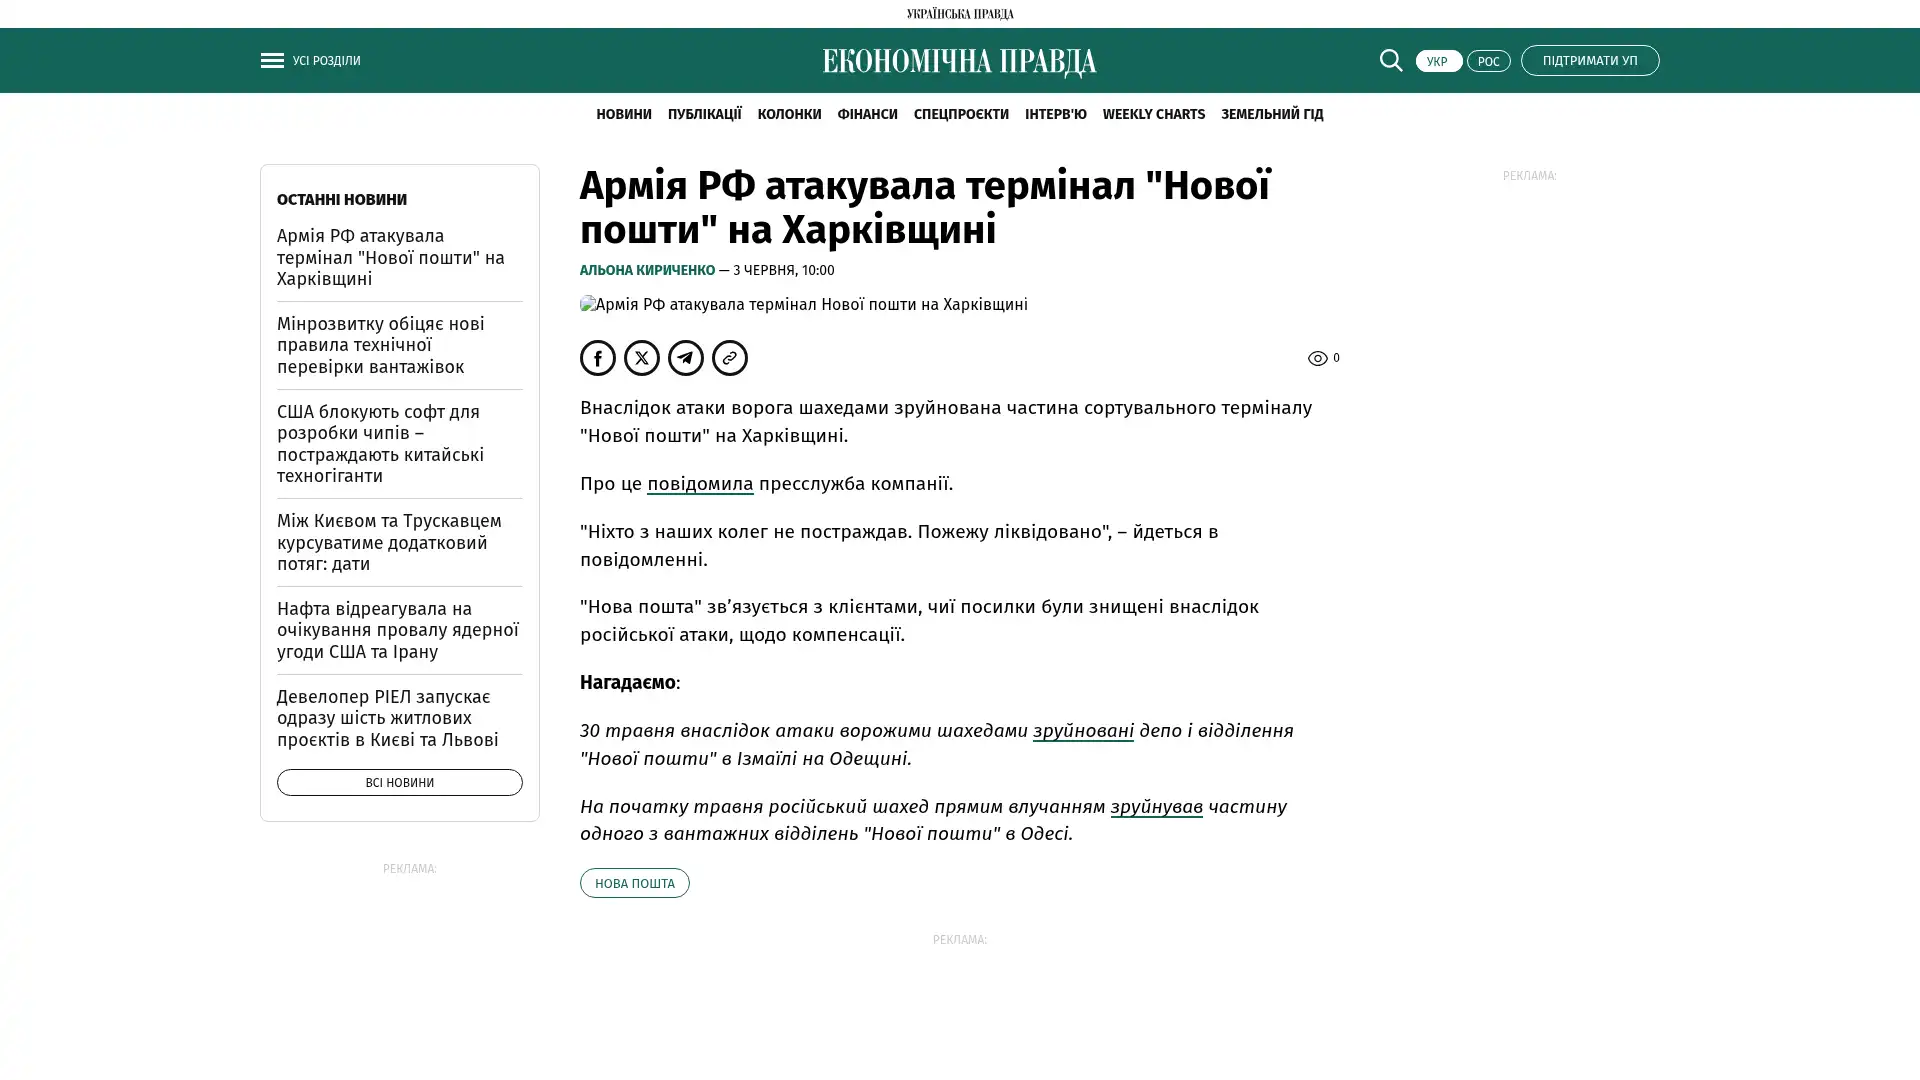The width and height of the screenshot is (1920, 1080).
Task: Open the article lead image
Action: 804,304
